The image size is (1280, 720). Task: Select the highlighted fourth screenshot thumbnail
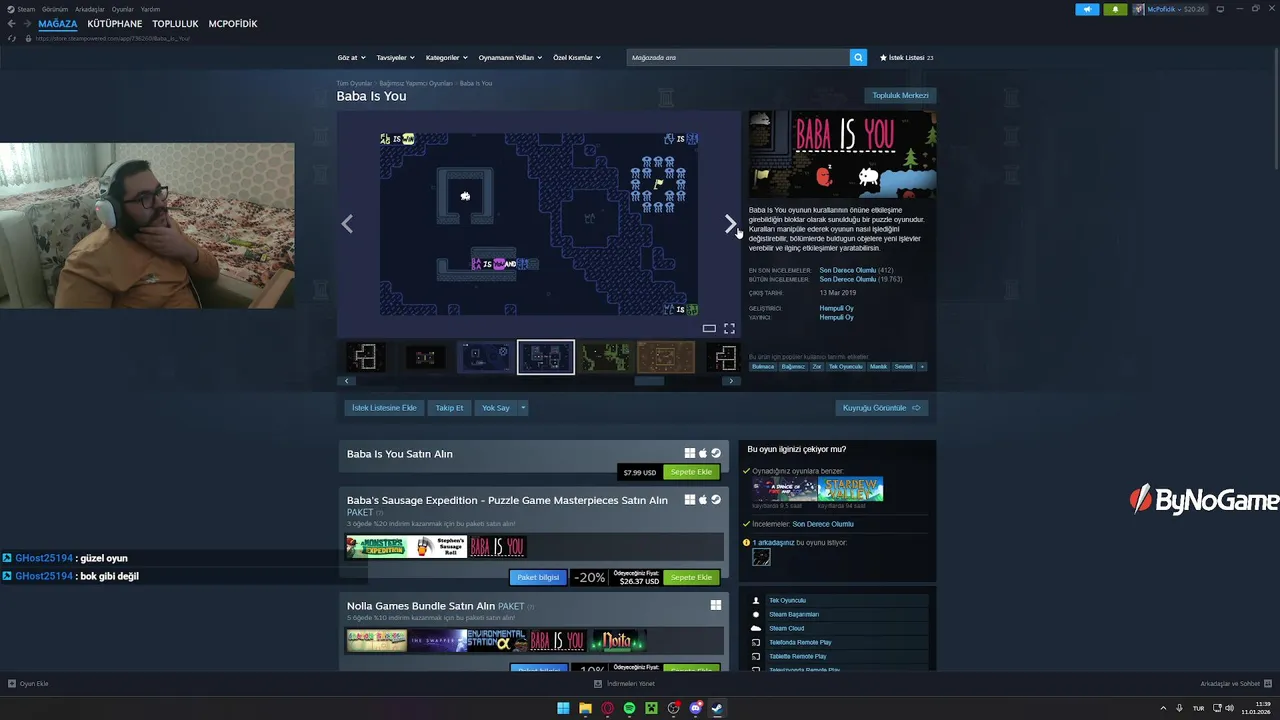(546, 357)
